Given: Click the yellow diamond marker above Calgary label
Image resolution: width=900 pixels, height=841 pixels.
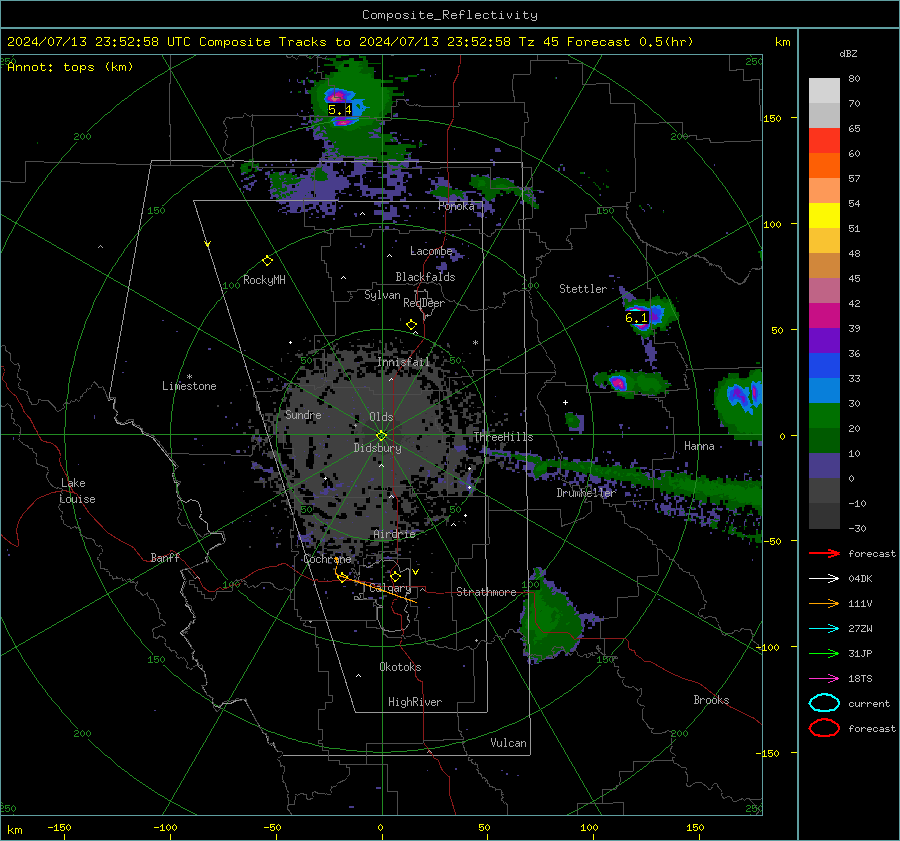Looking at the screenshot, I should click(x=395, y=576).
